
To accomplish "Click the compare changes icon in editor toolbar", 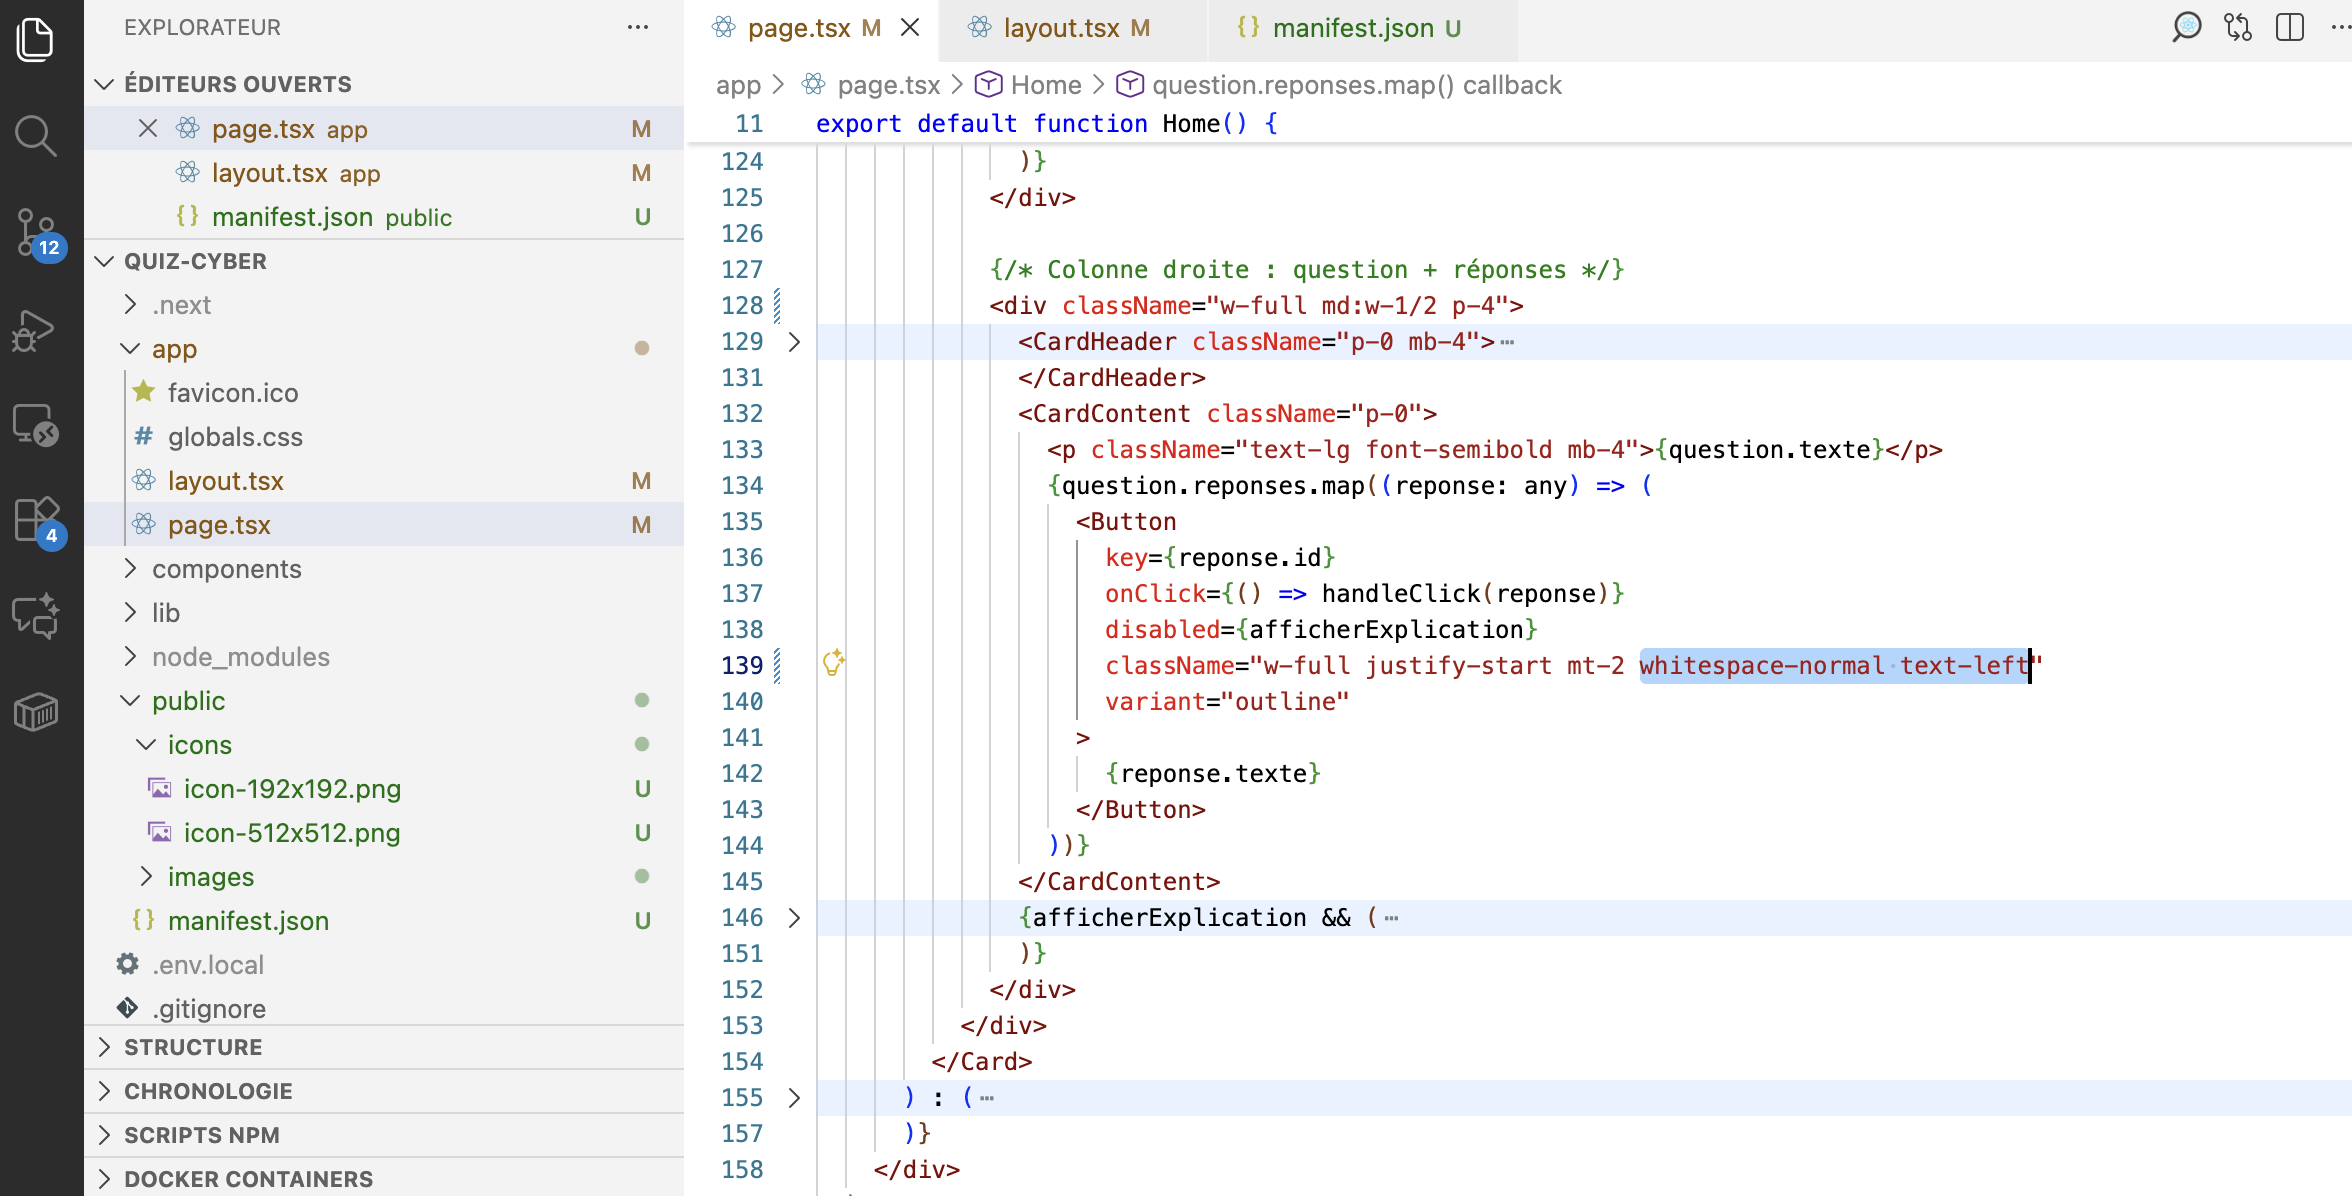I will 2237,27.
